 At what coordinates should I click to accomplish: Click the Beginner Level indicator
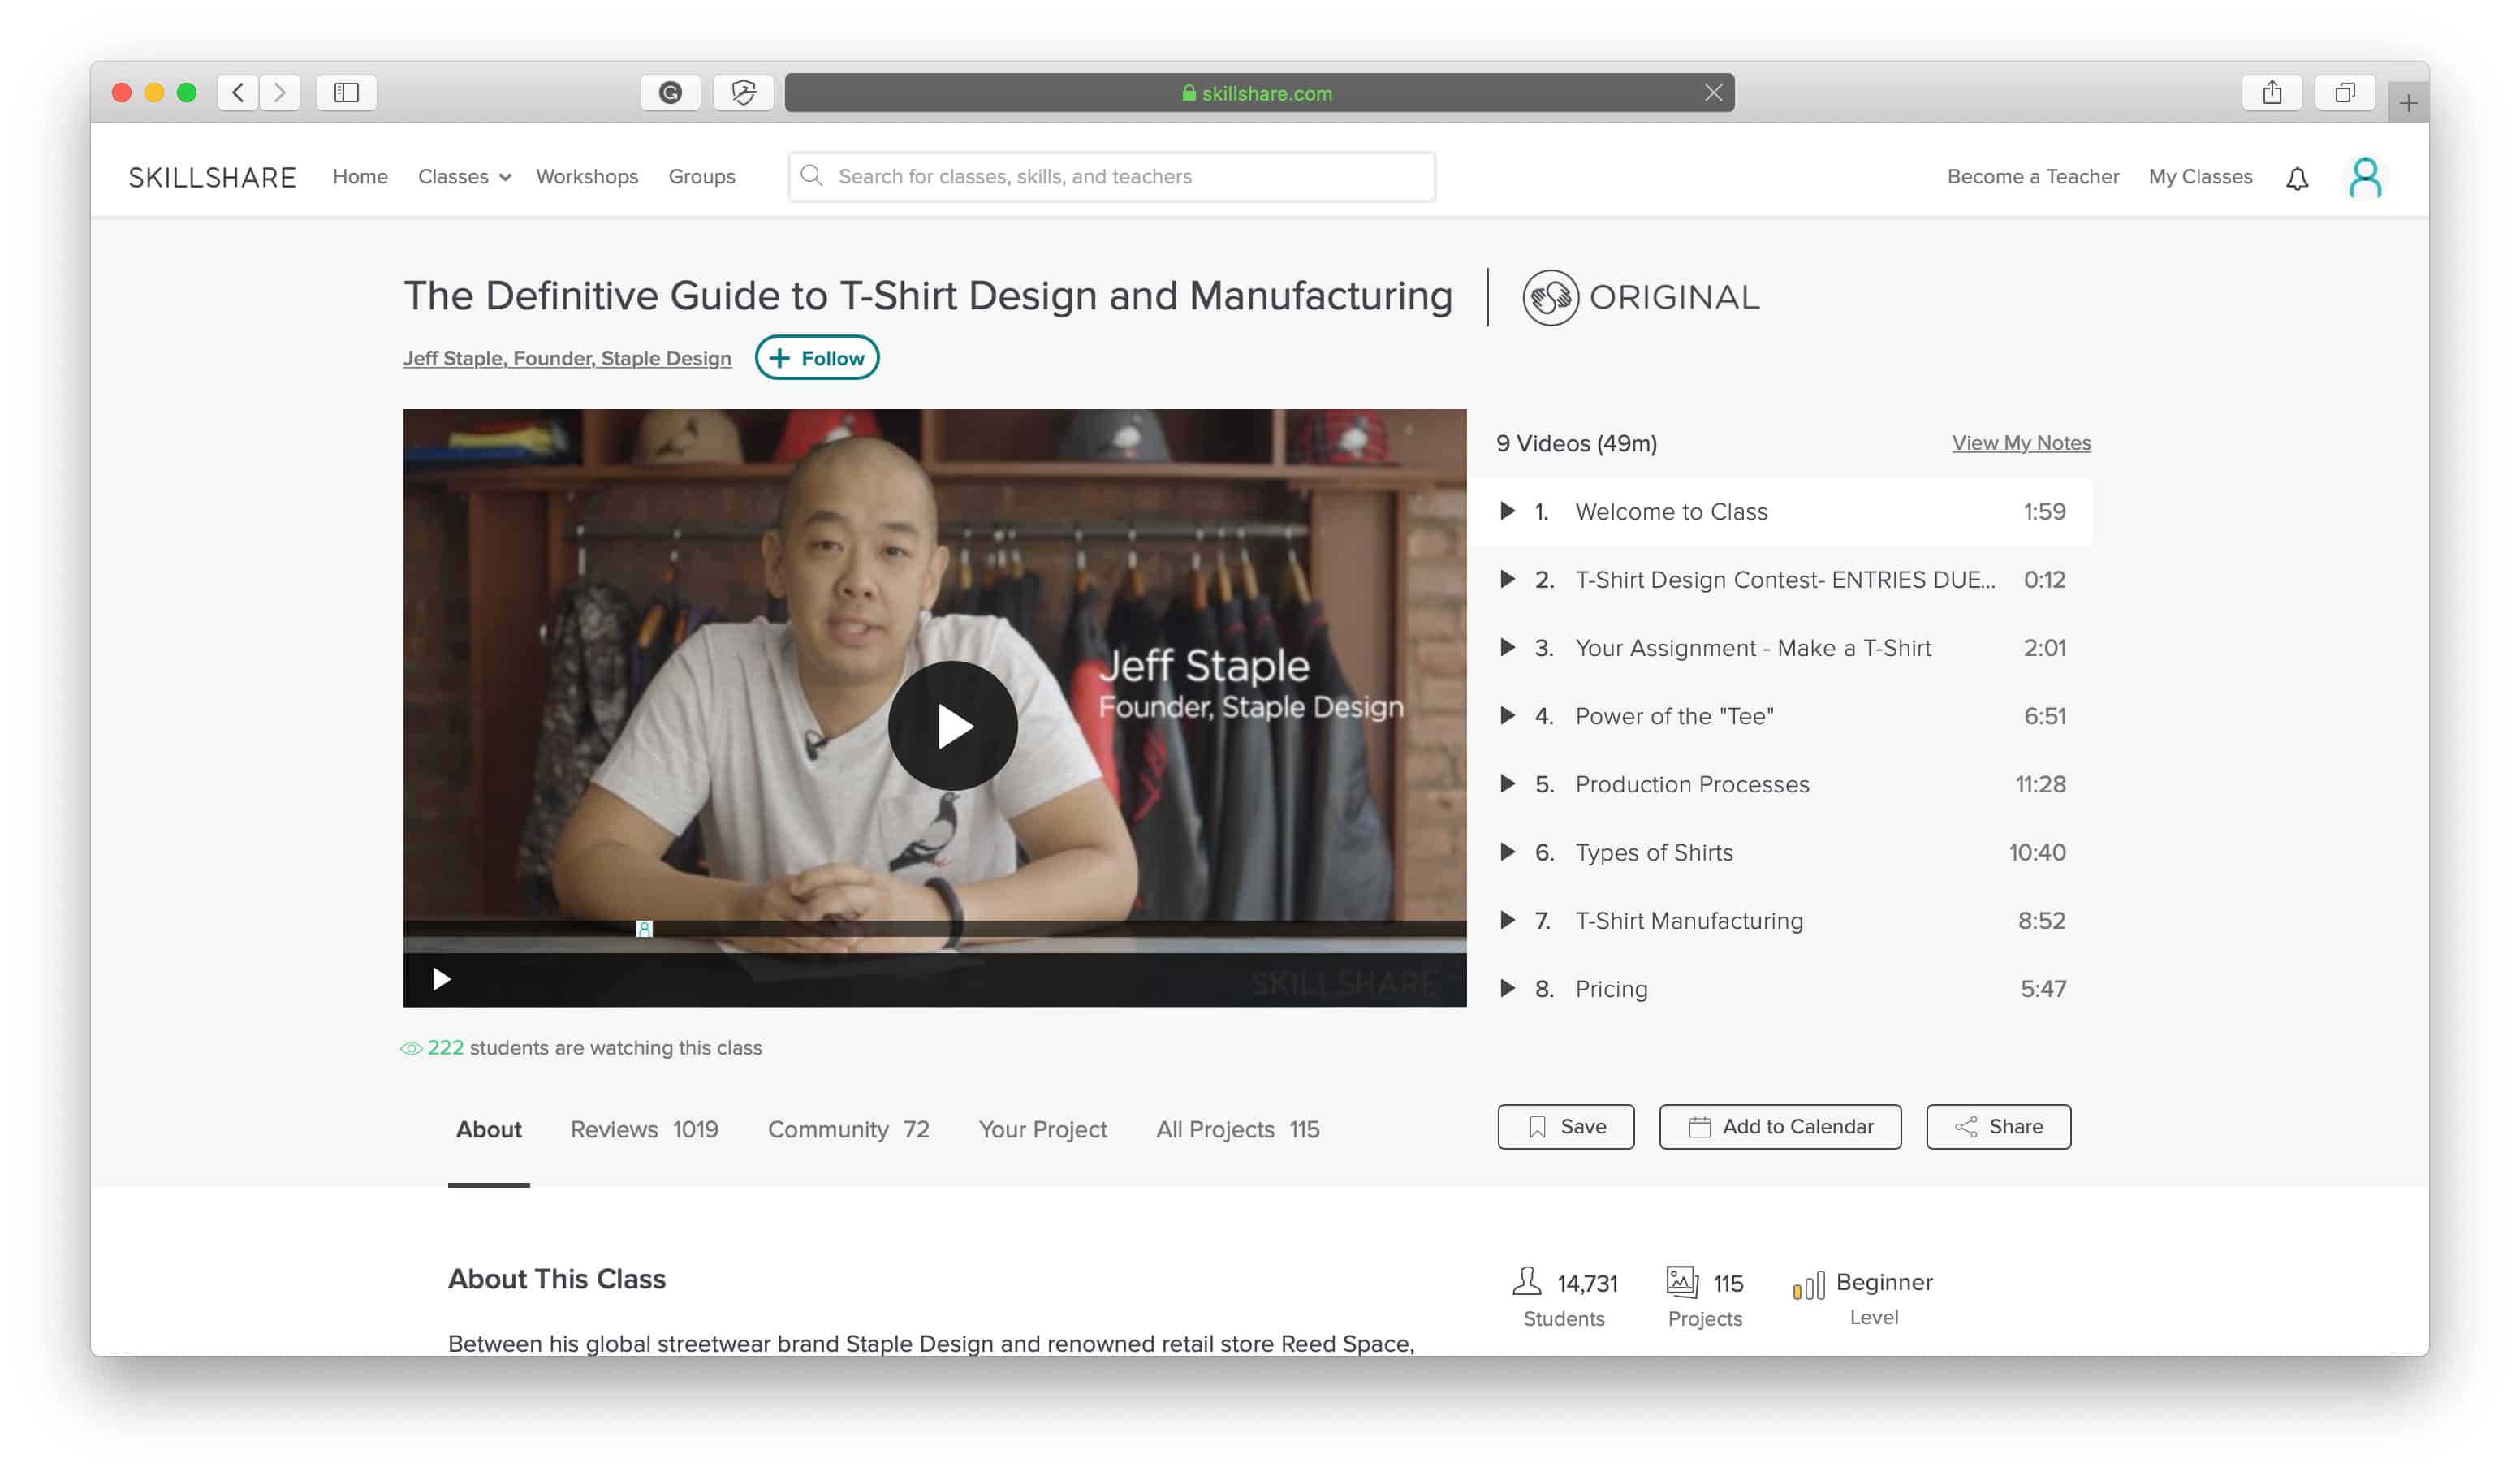click(x=1862, y=1297)
